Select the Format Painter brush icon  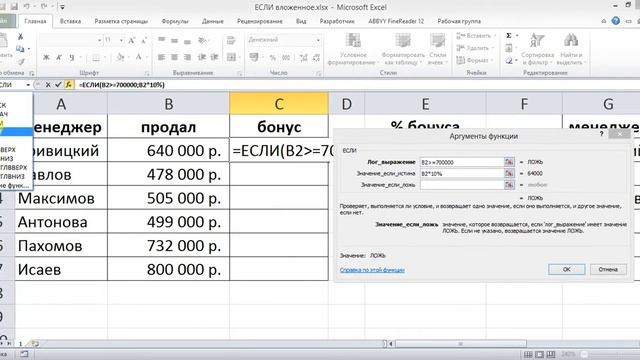[x=20, y=61]
